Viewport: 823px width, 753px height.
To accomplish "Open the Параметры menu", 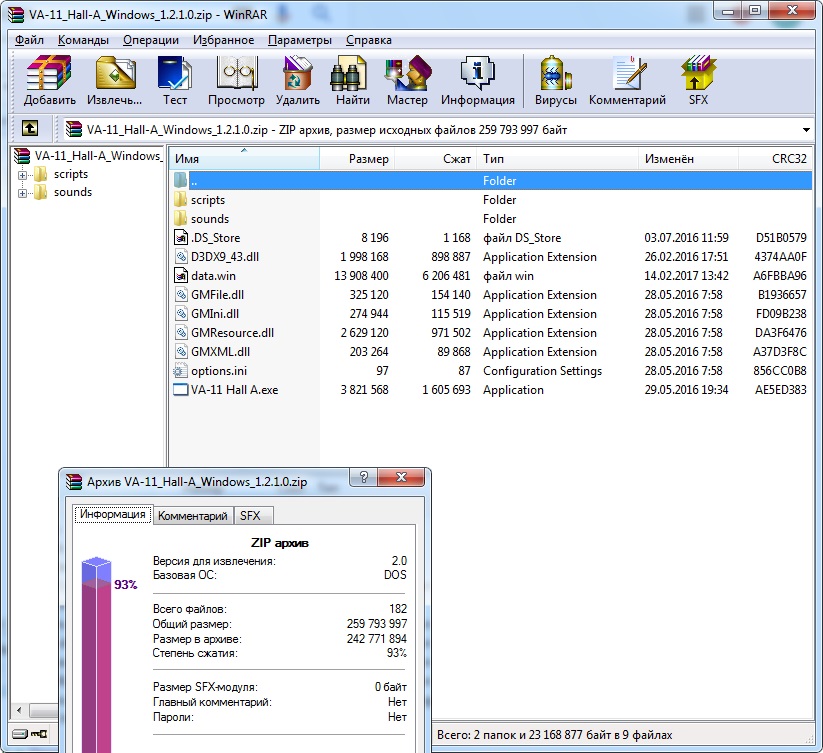I will [300, 40].
